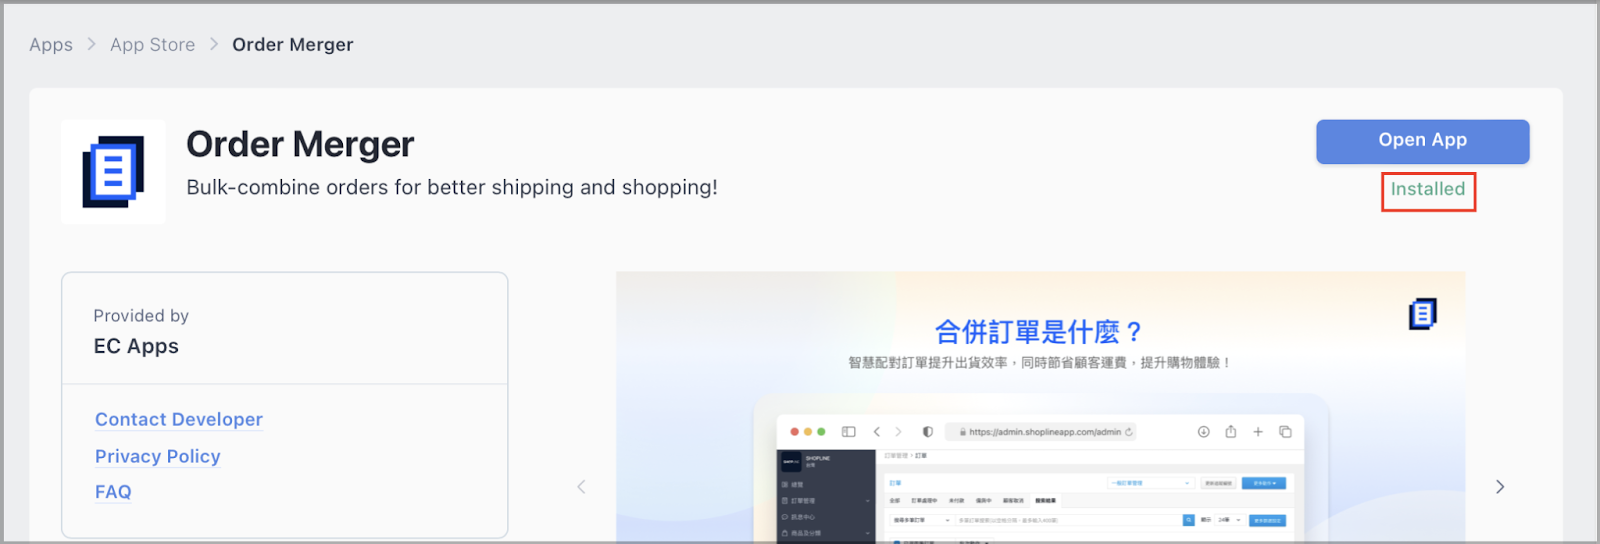Show previous screenshot in carousel

tap(581, 487)
